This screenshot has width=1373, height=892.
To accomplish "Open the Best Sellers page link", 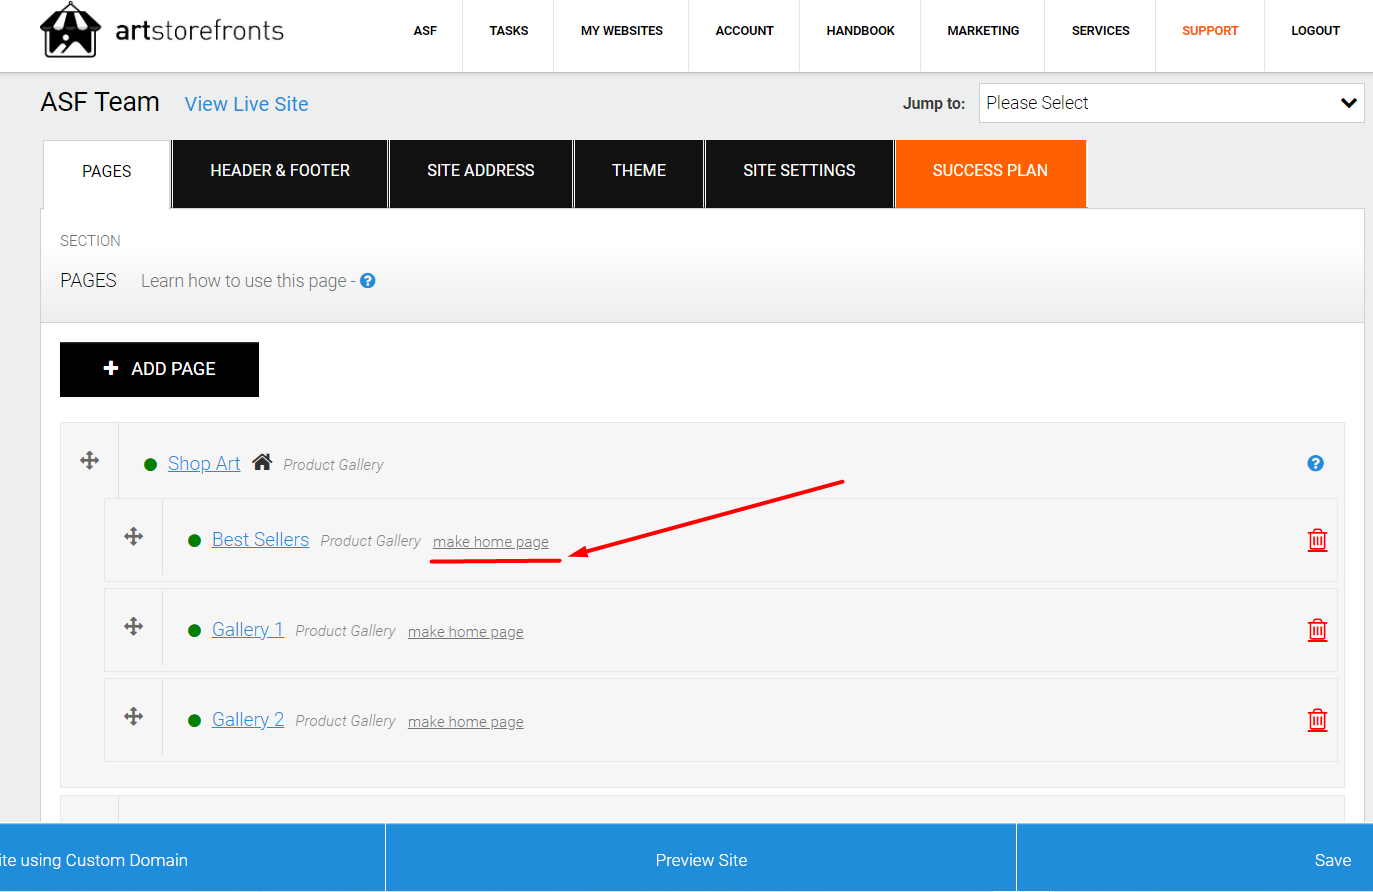I will [260, 540].
